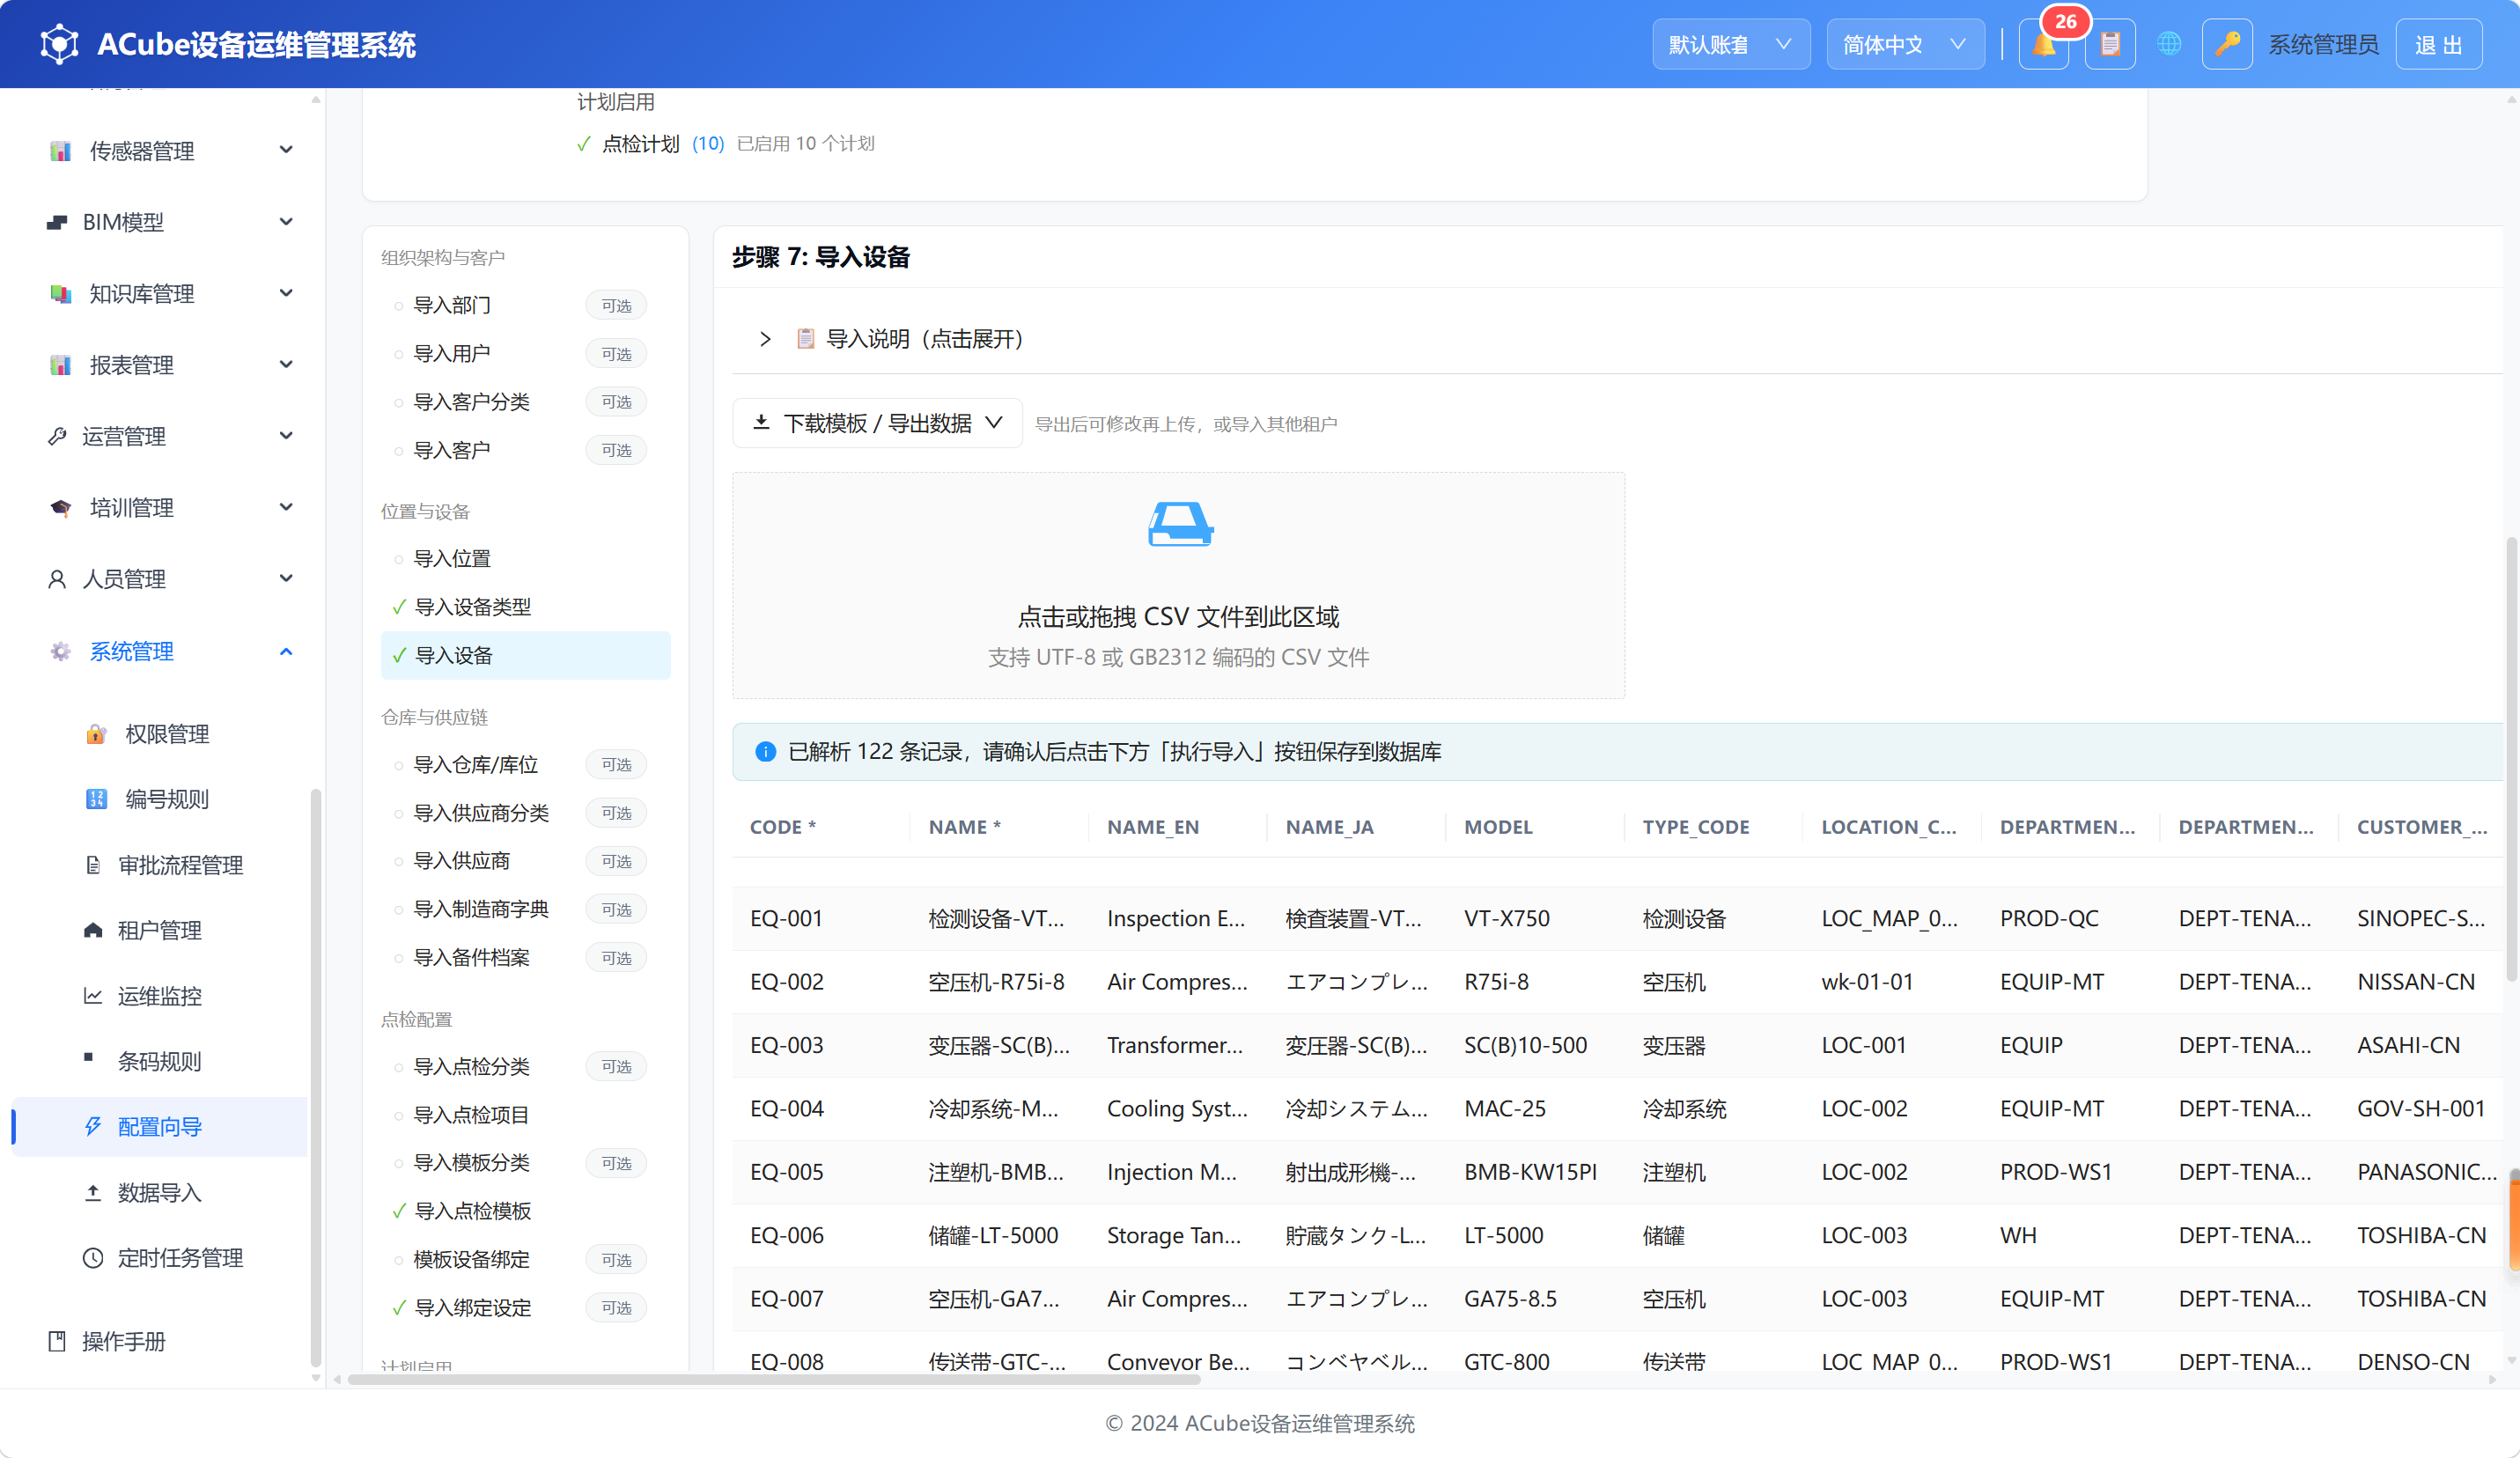Select the 导入部门 step
Screen dimensions: 2520x1458
pos(525,305)
